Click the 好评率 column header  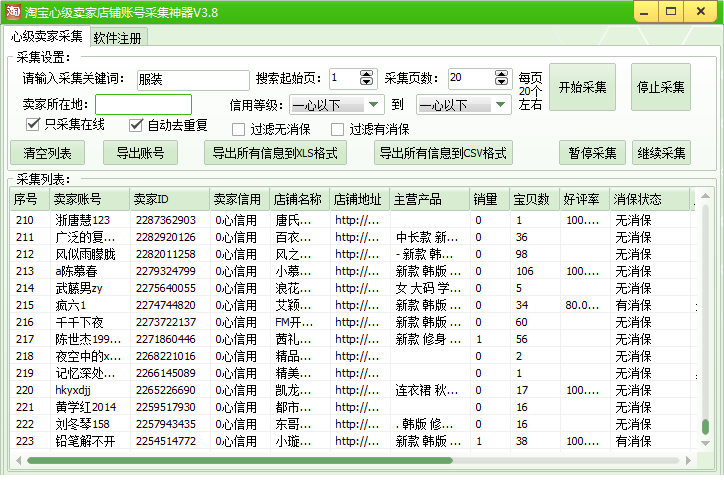585,199
